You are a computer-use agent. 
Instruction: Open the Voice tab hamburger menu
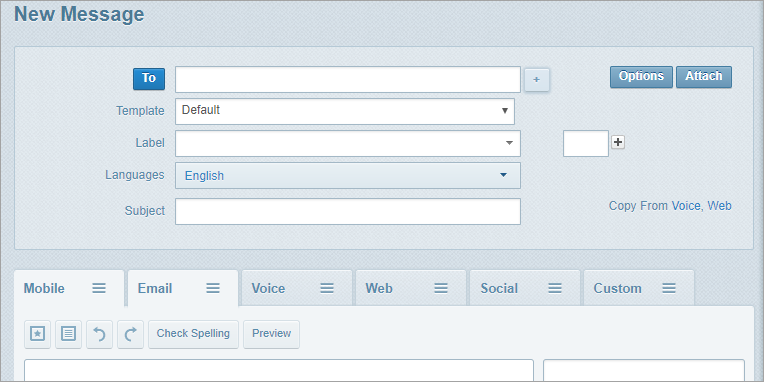327,288
